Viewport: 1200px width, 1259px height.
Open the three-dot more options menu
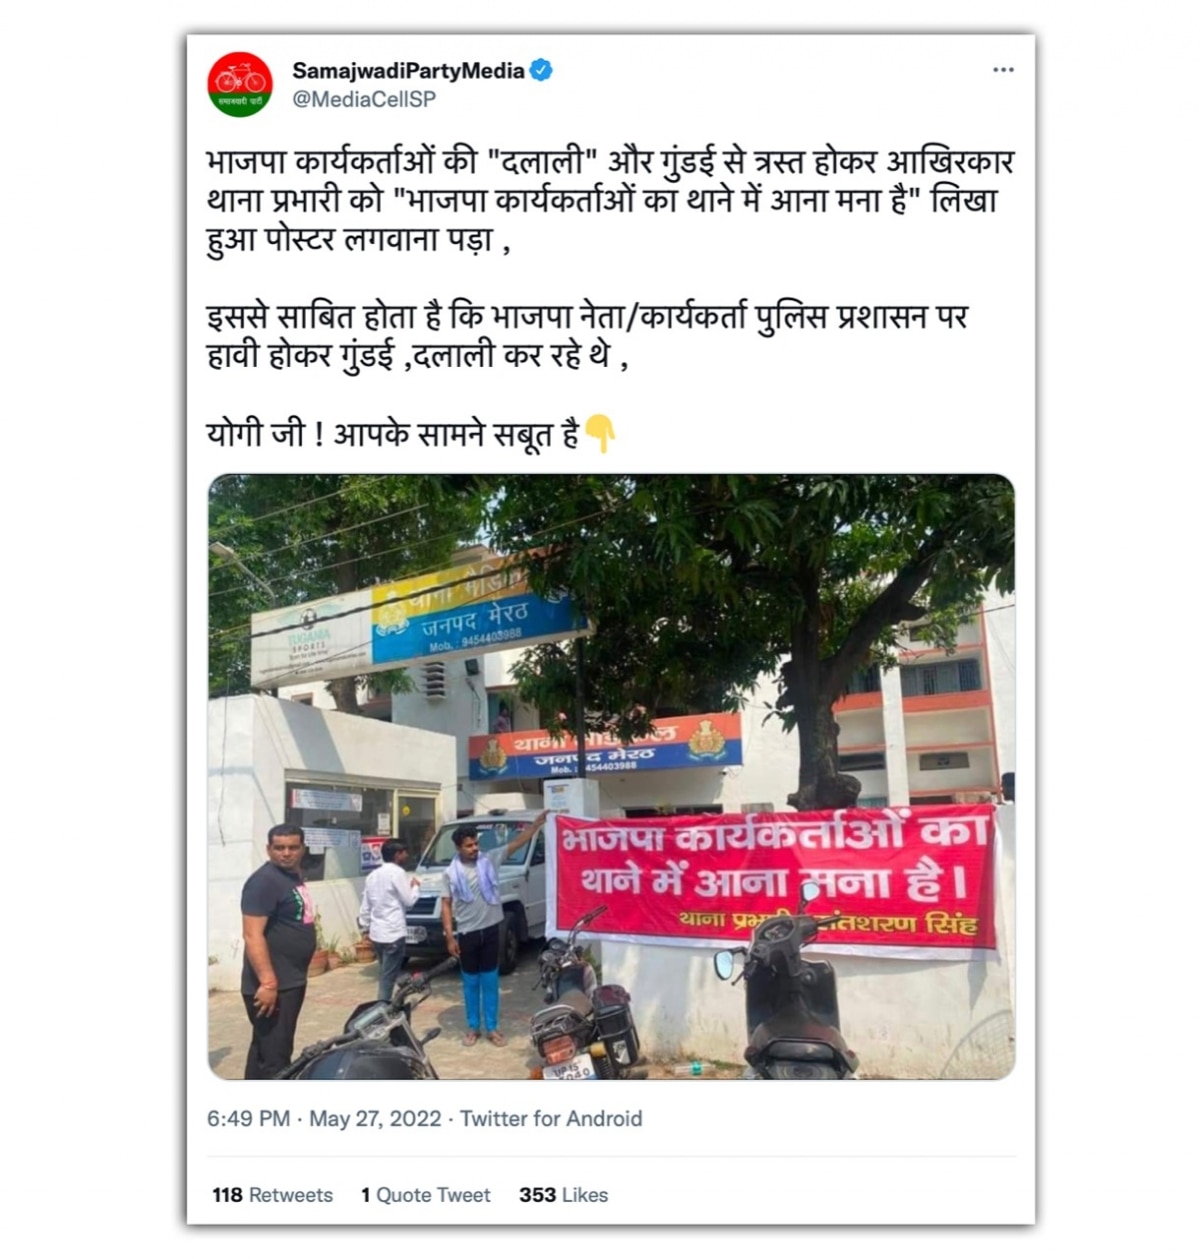pyautogui.click(x=1003, y=70)
